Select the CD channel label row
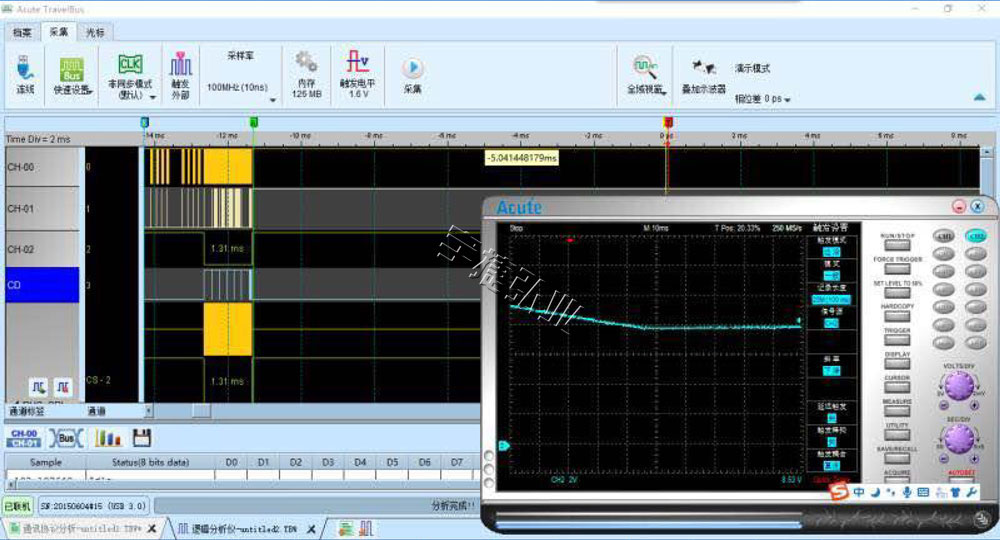This screenshot has width=1000, height=540. pyautogui.click(x=42, y=284)
